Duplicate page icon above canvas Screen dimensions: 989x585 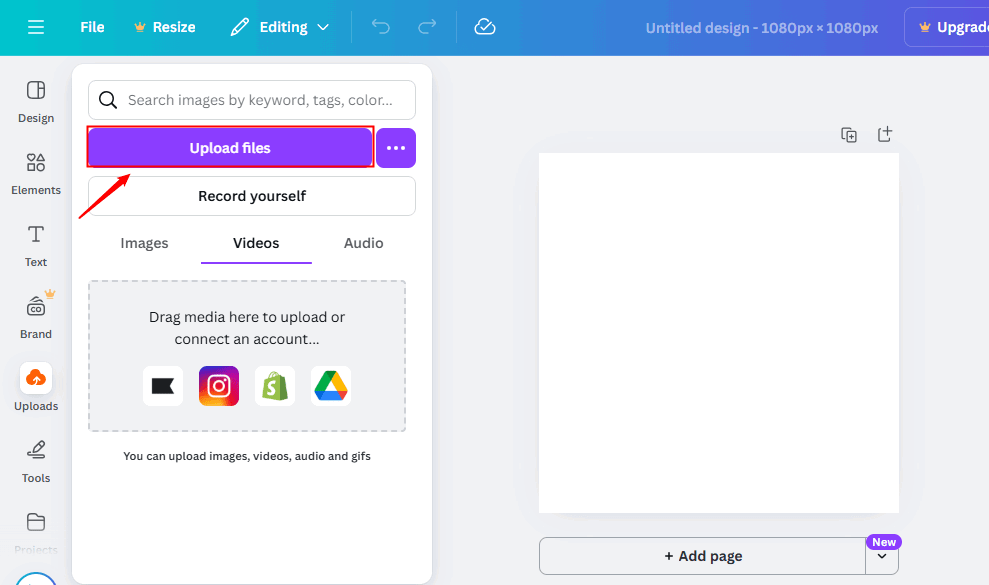pos(849,135)
